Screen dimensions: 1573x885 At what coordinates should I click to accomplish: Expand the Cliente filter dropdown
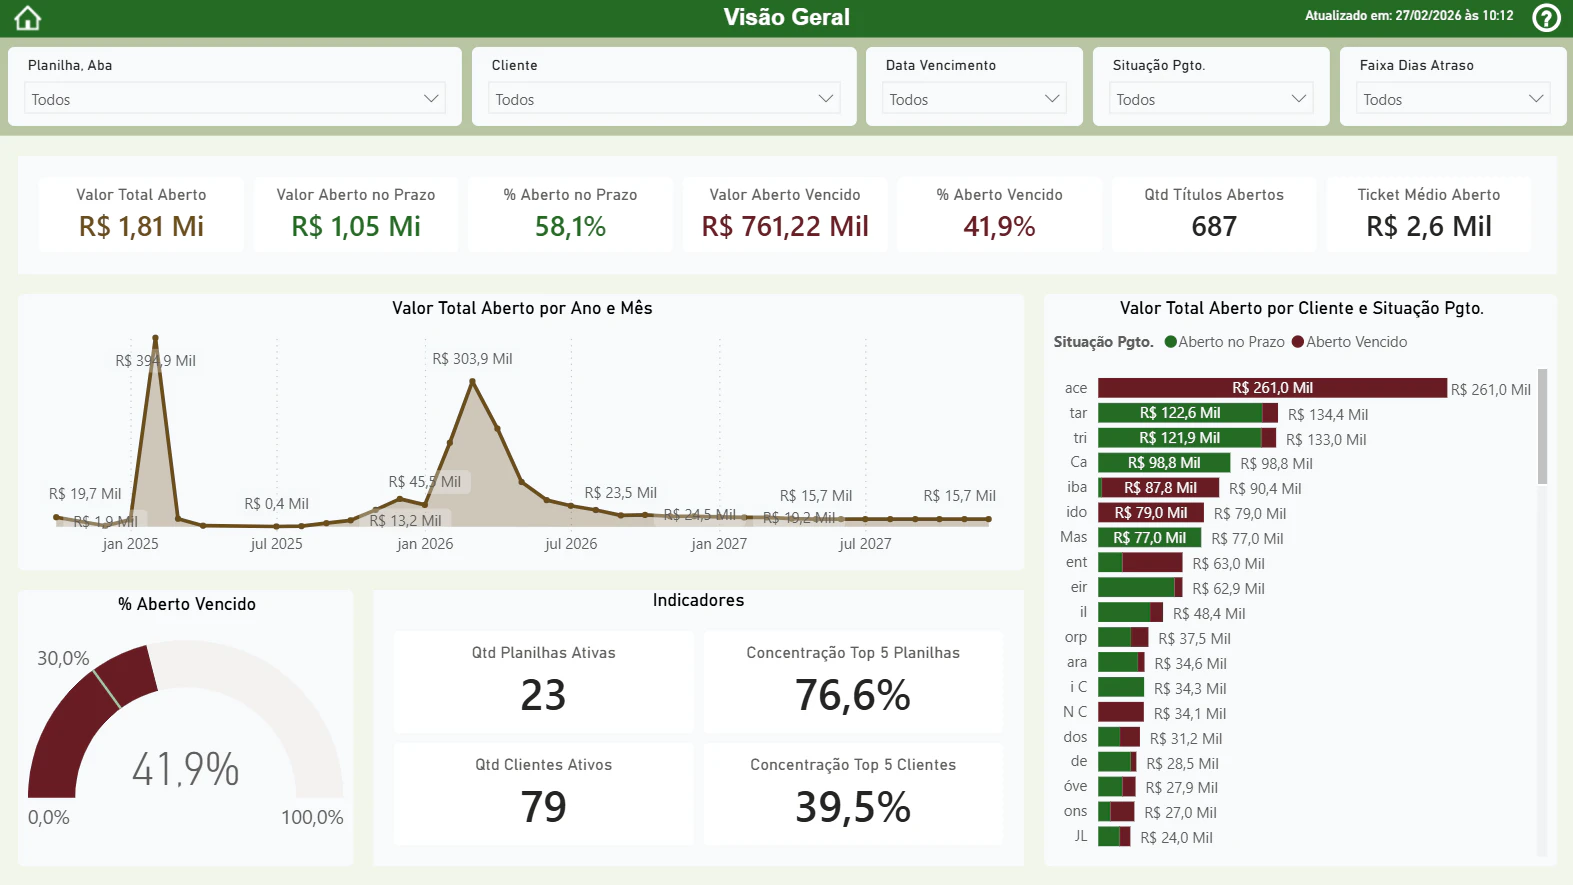click(x=664, y=99)
